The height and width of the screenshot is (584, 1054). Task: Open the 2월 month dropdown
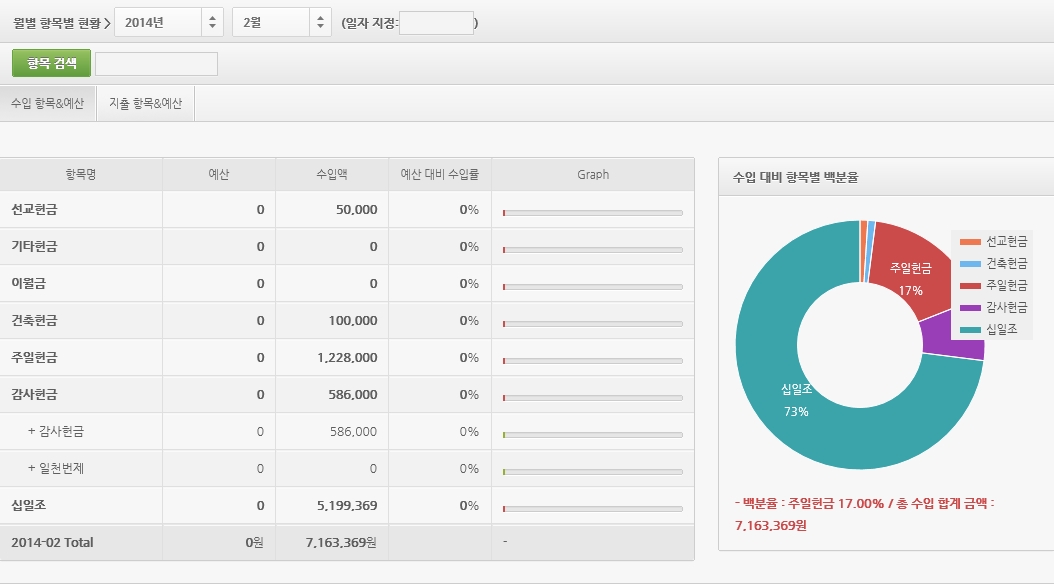point(282,22)
